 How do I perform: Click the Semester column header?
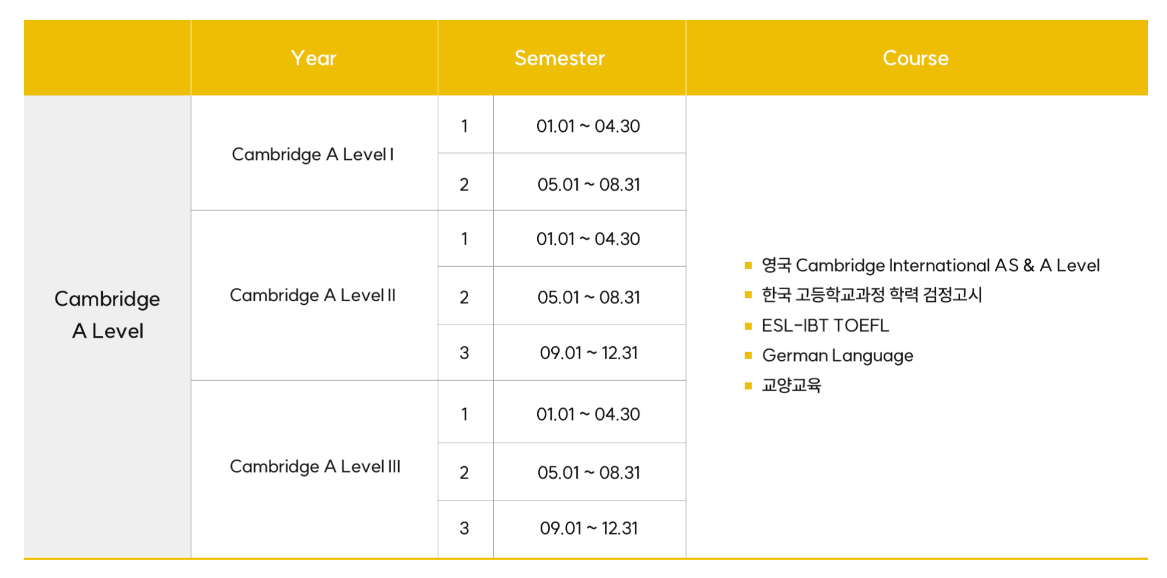click(560, 58)
